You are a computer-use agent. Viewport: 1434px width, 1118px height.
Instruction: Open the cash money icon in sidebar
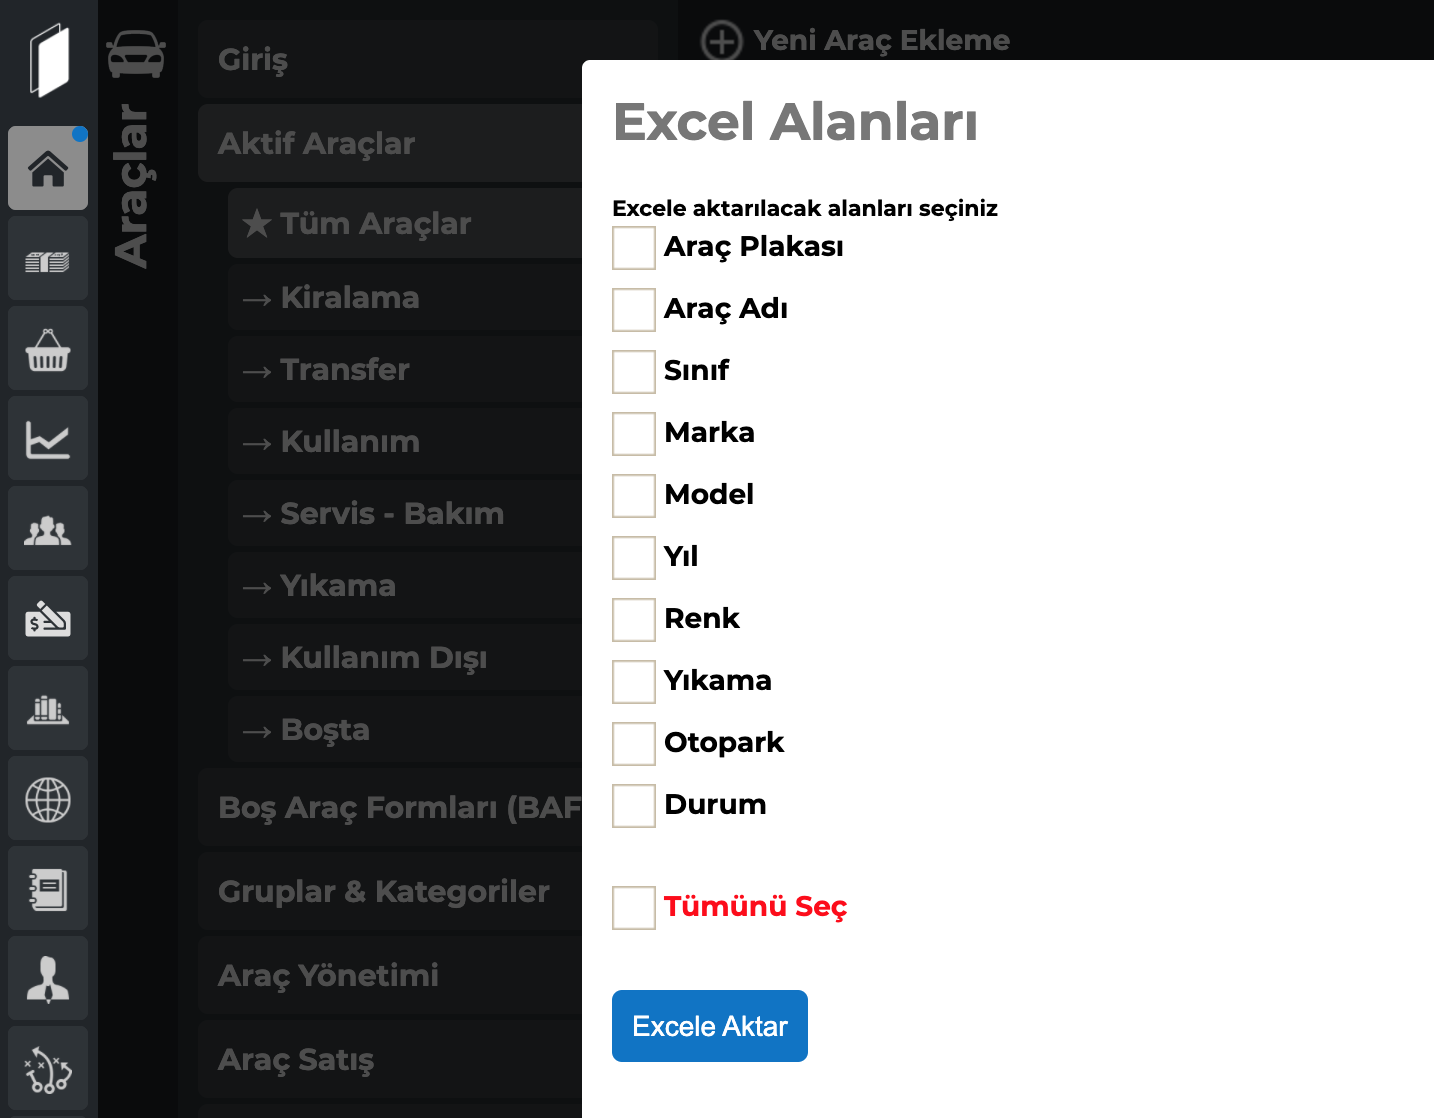[48, 259]
